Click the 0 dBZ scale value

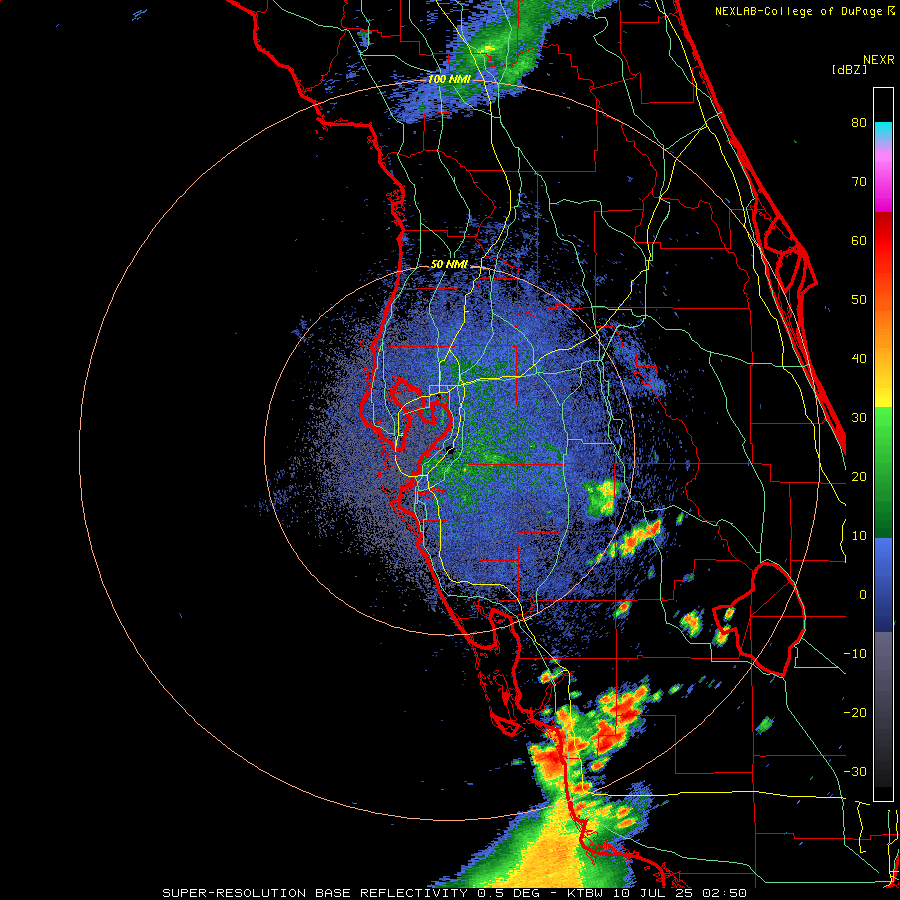[863, 595]
